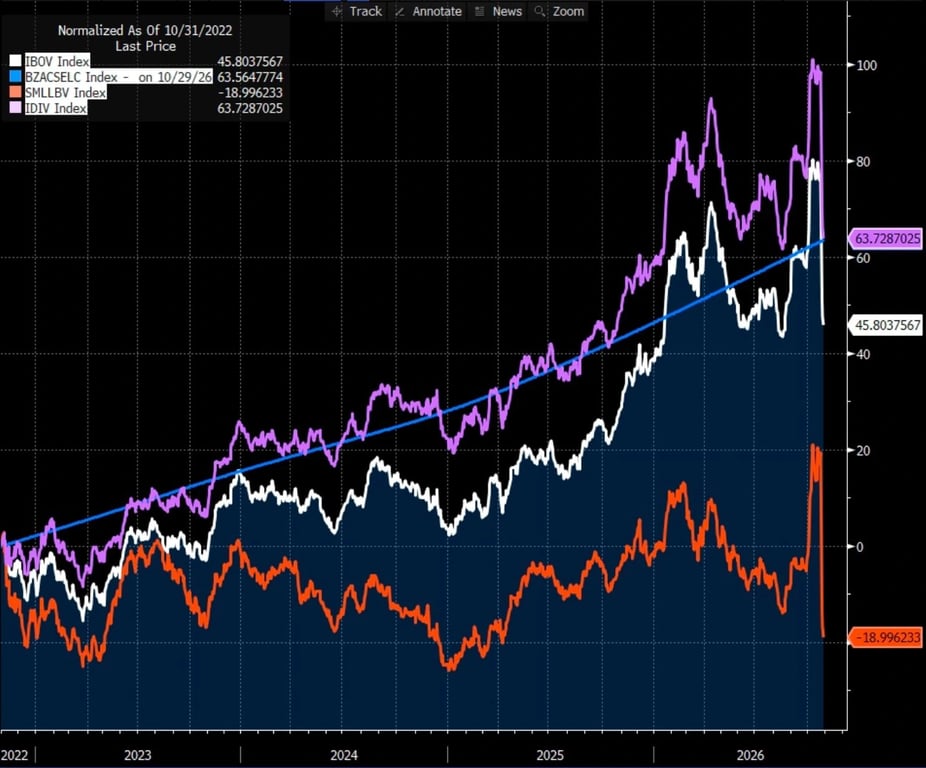926x768 pixels.
Task: Click the 0 label on the Y axis
Action: point(859,546)
